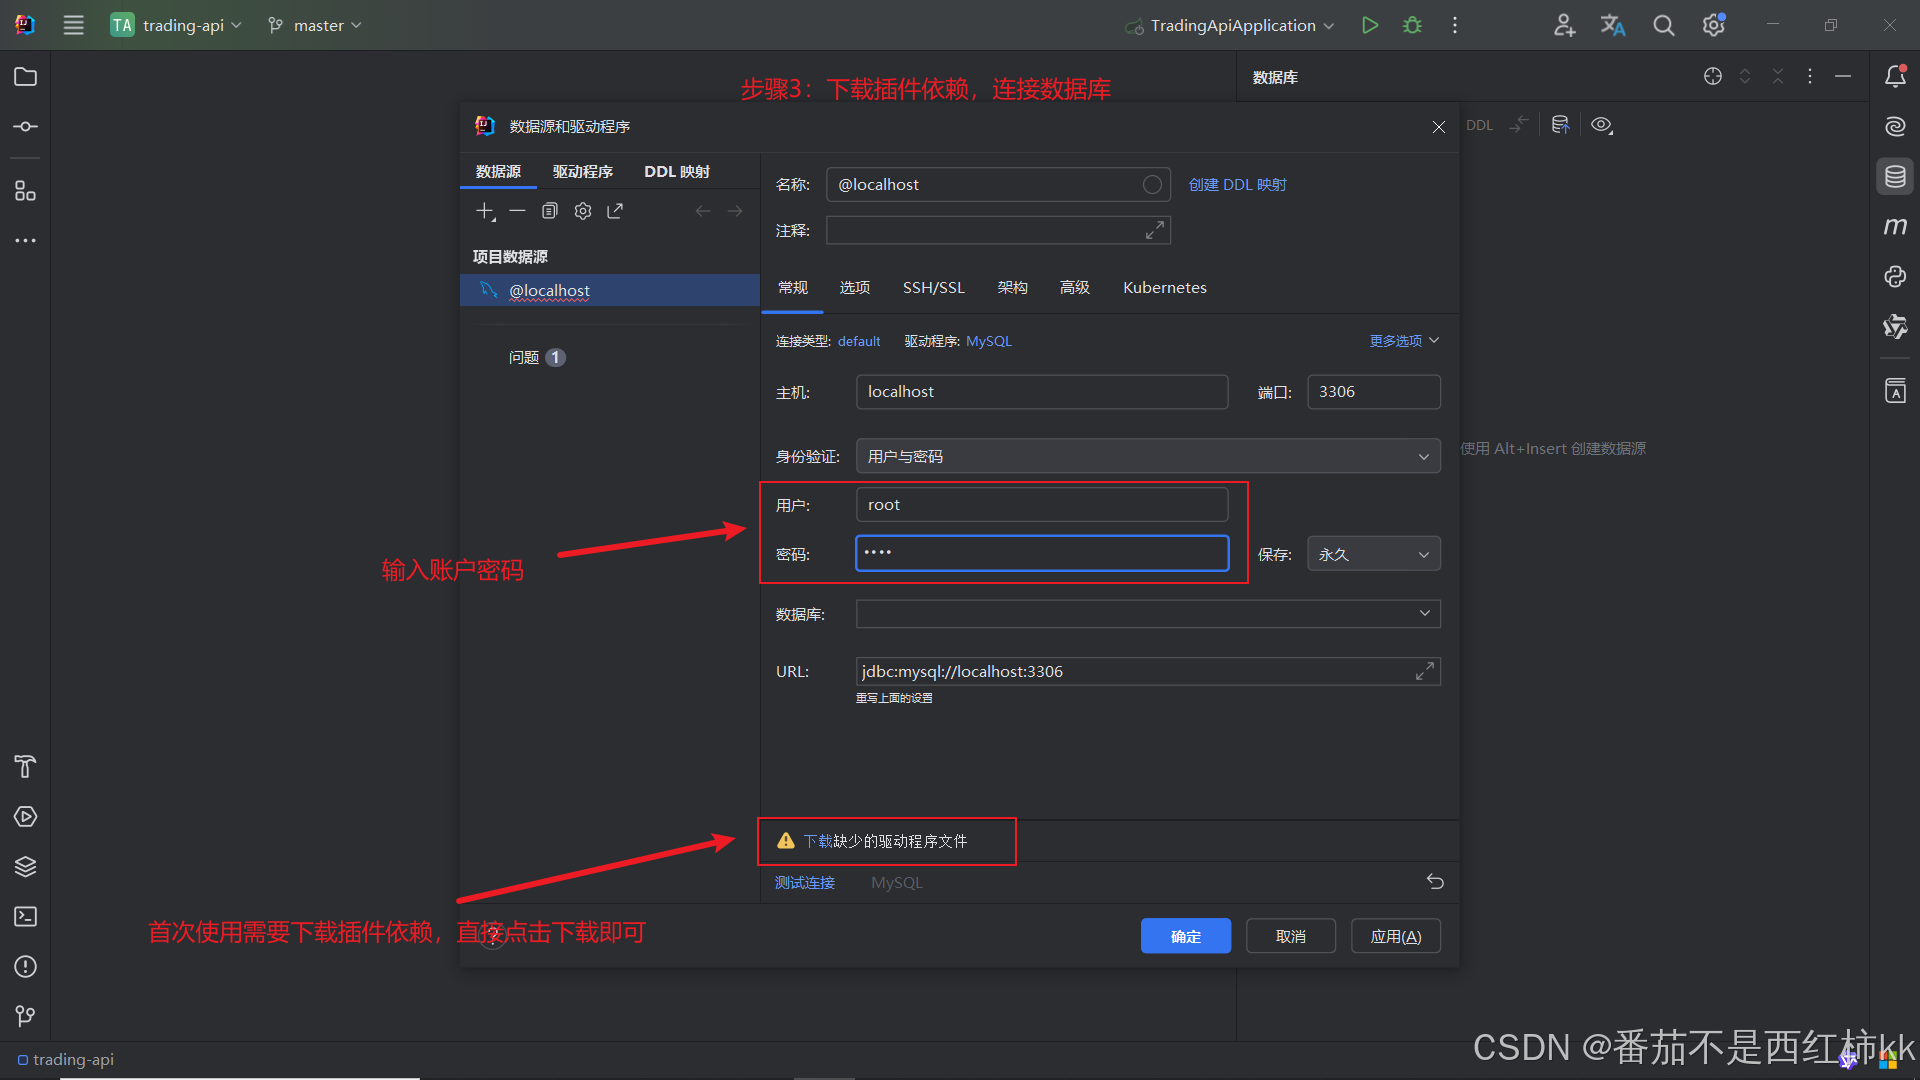Click the Test Connection link

coord(804,882)
